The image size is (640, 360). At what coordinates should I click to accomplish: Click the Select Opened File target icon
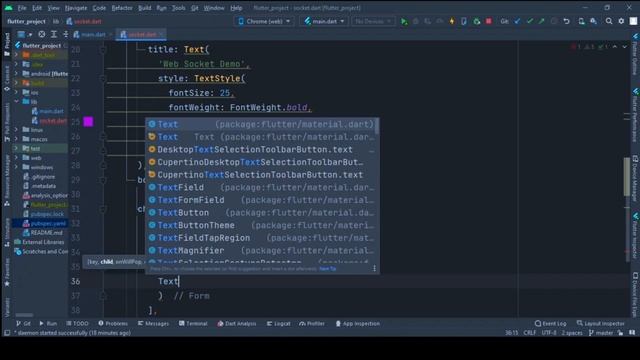click(42, 34)
